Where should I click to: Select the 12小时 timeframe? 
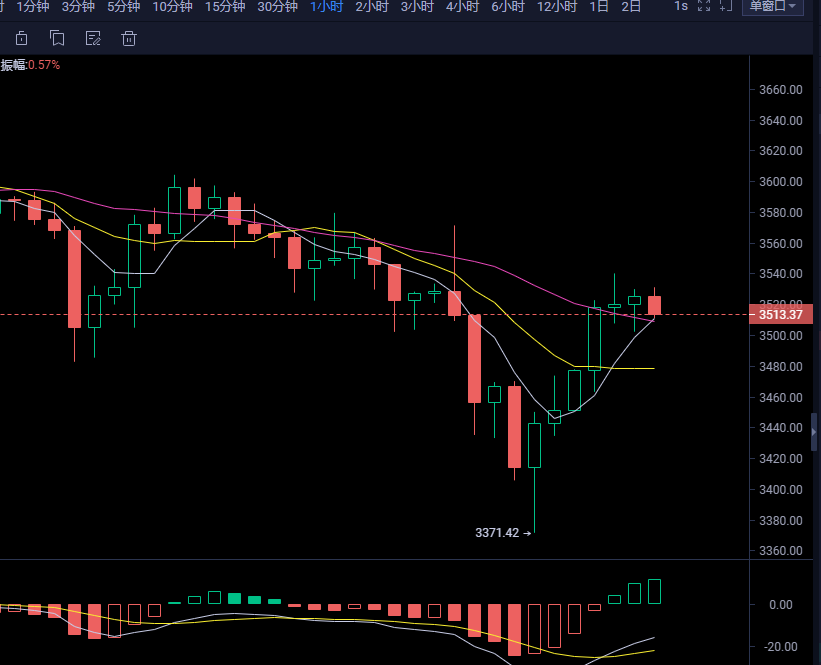tap(557, 6)
